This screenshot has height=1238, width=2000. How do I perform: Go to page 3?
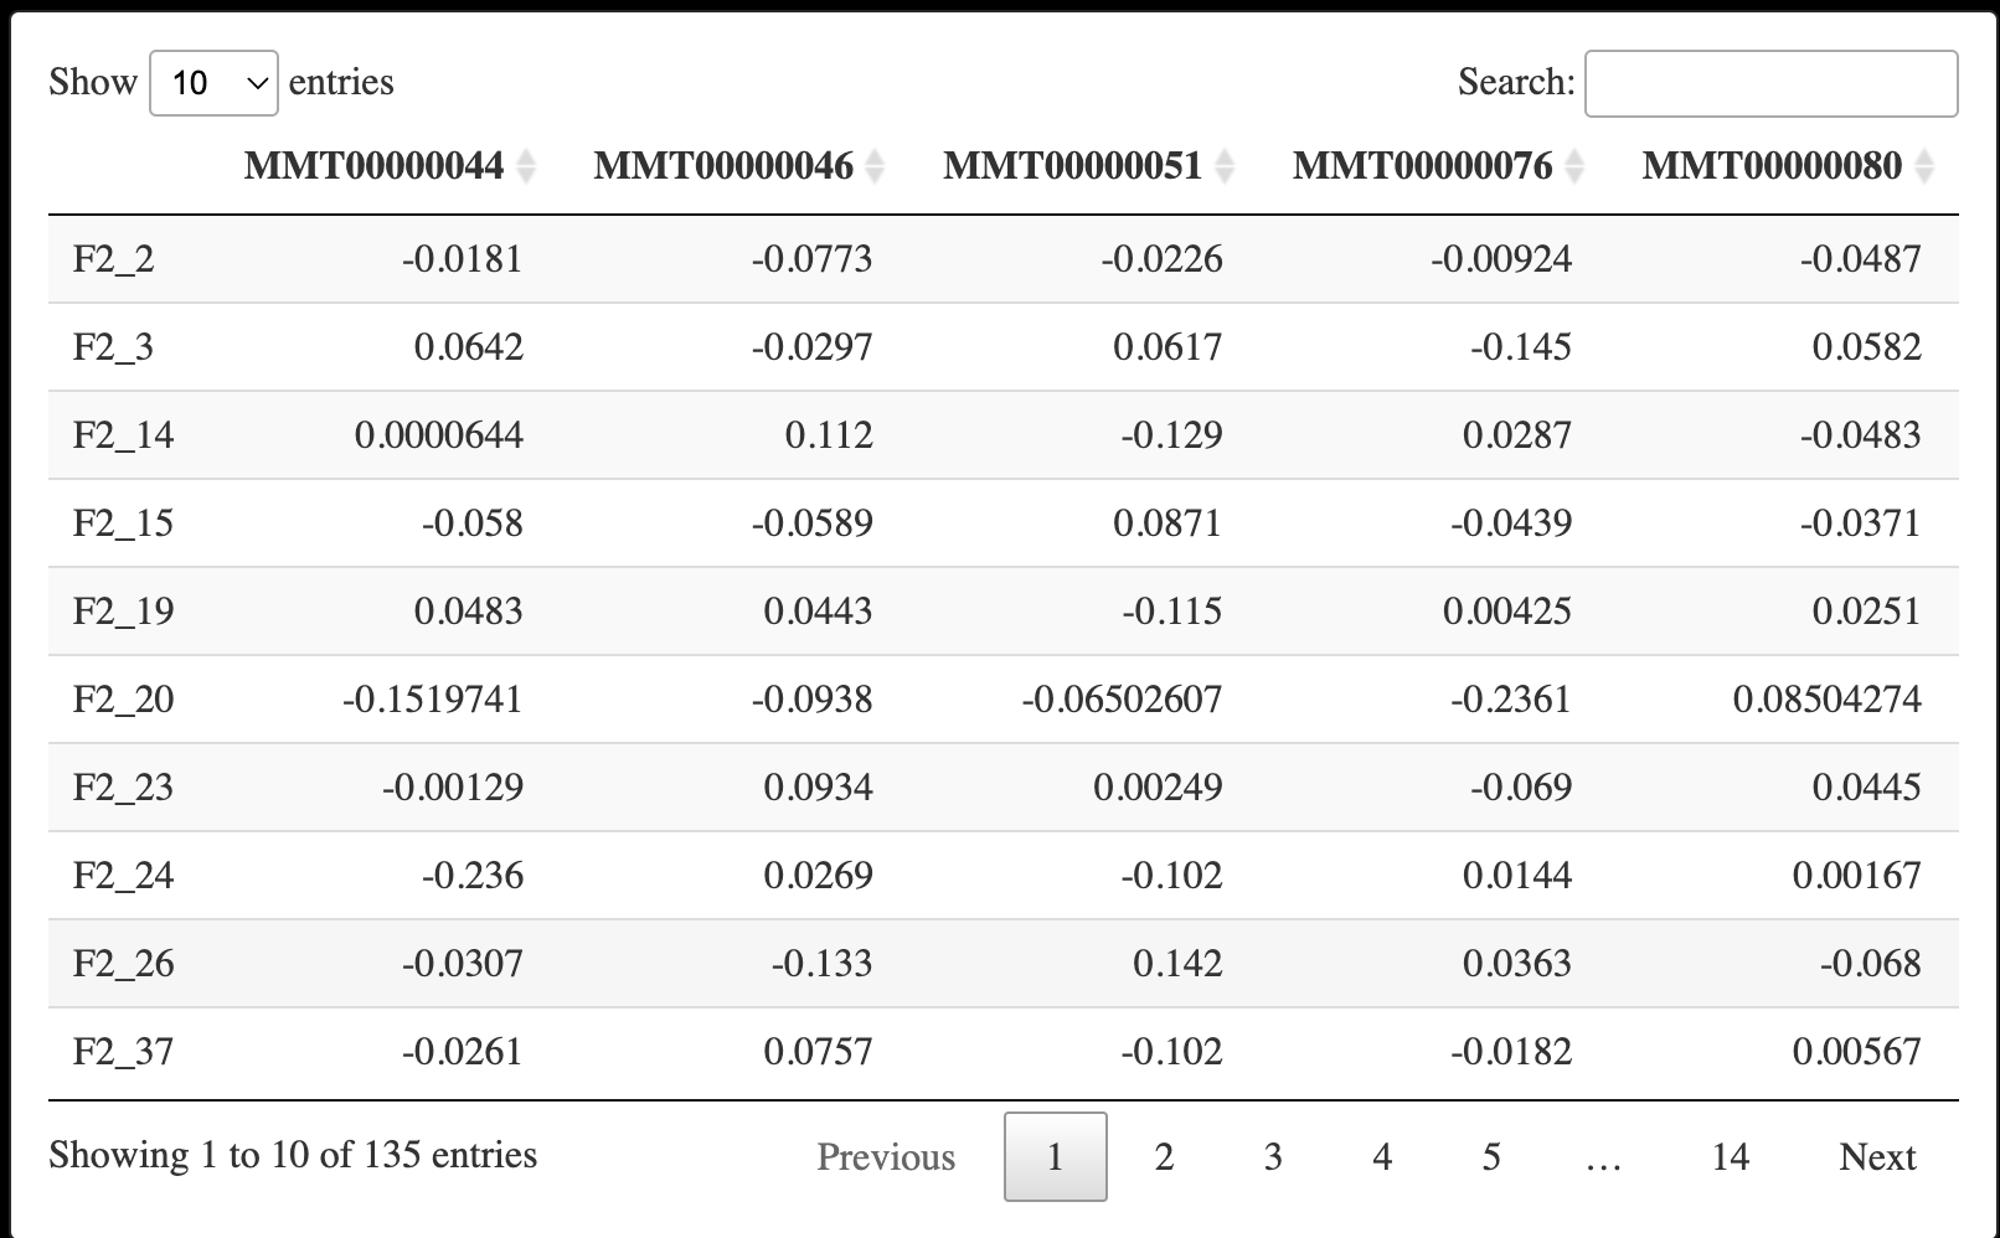[x=1273, y=1156]
